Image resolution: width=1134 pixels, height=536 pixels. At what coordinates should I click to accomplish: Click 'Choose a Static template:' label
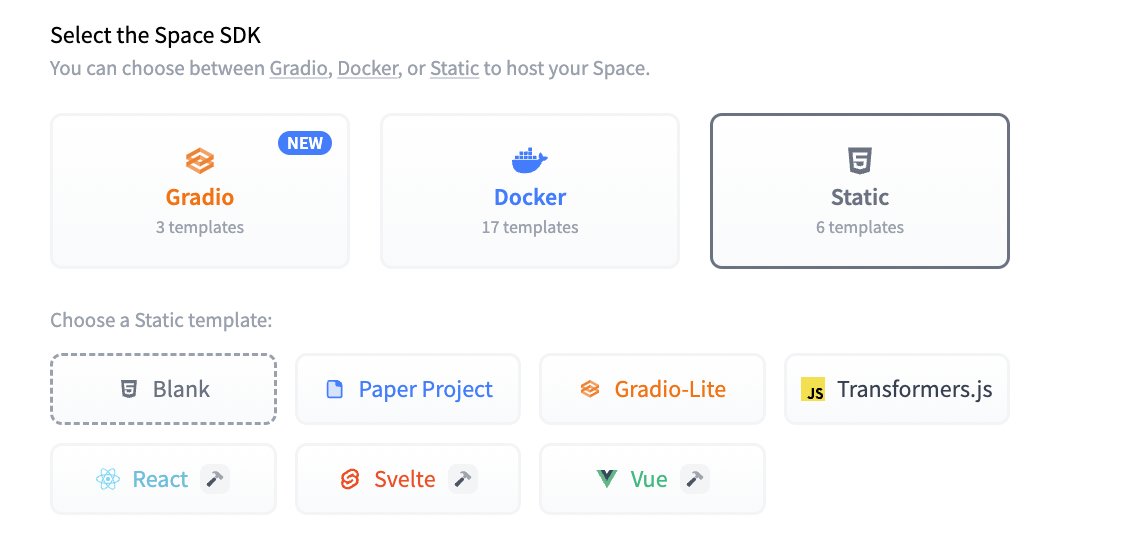[161, 320]
